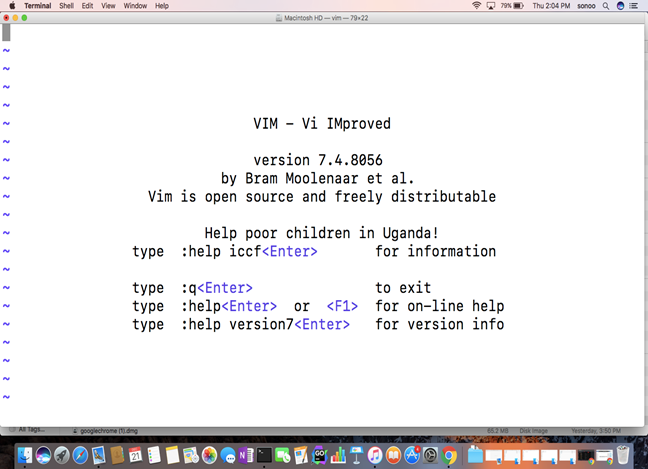Open Reminders list icon in Dock
648x469 pixels.
(x=154, y=455)
